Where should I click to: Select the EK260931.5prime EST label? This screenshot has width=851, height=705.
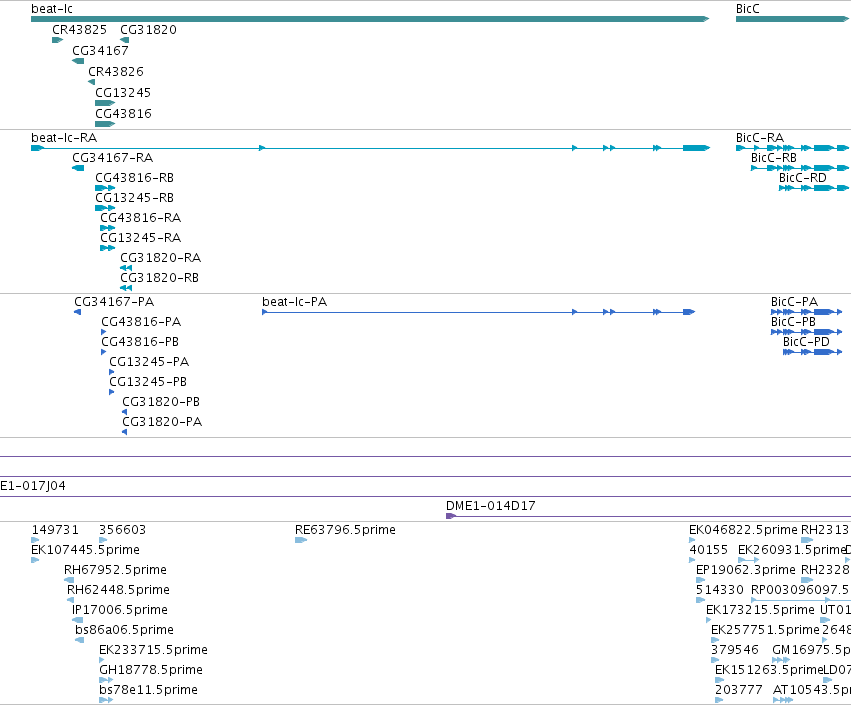coord(792,550)
